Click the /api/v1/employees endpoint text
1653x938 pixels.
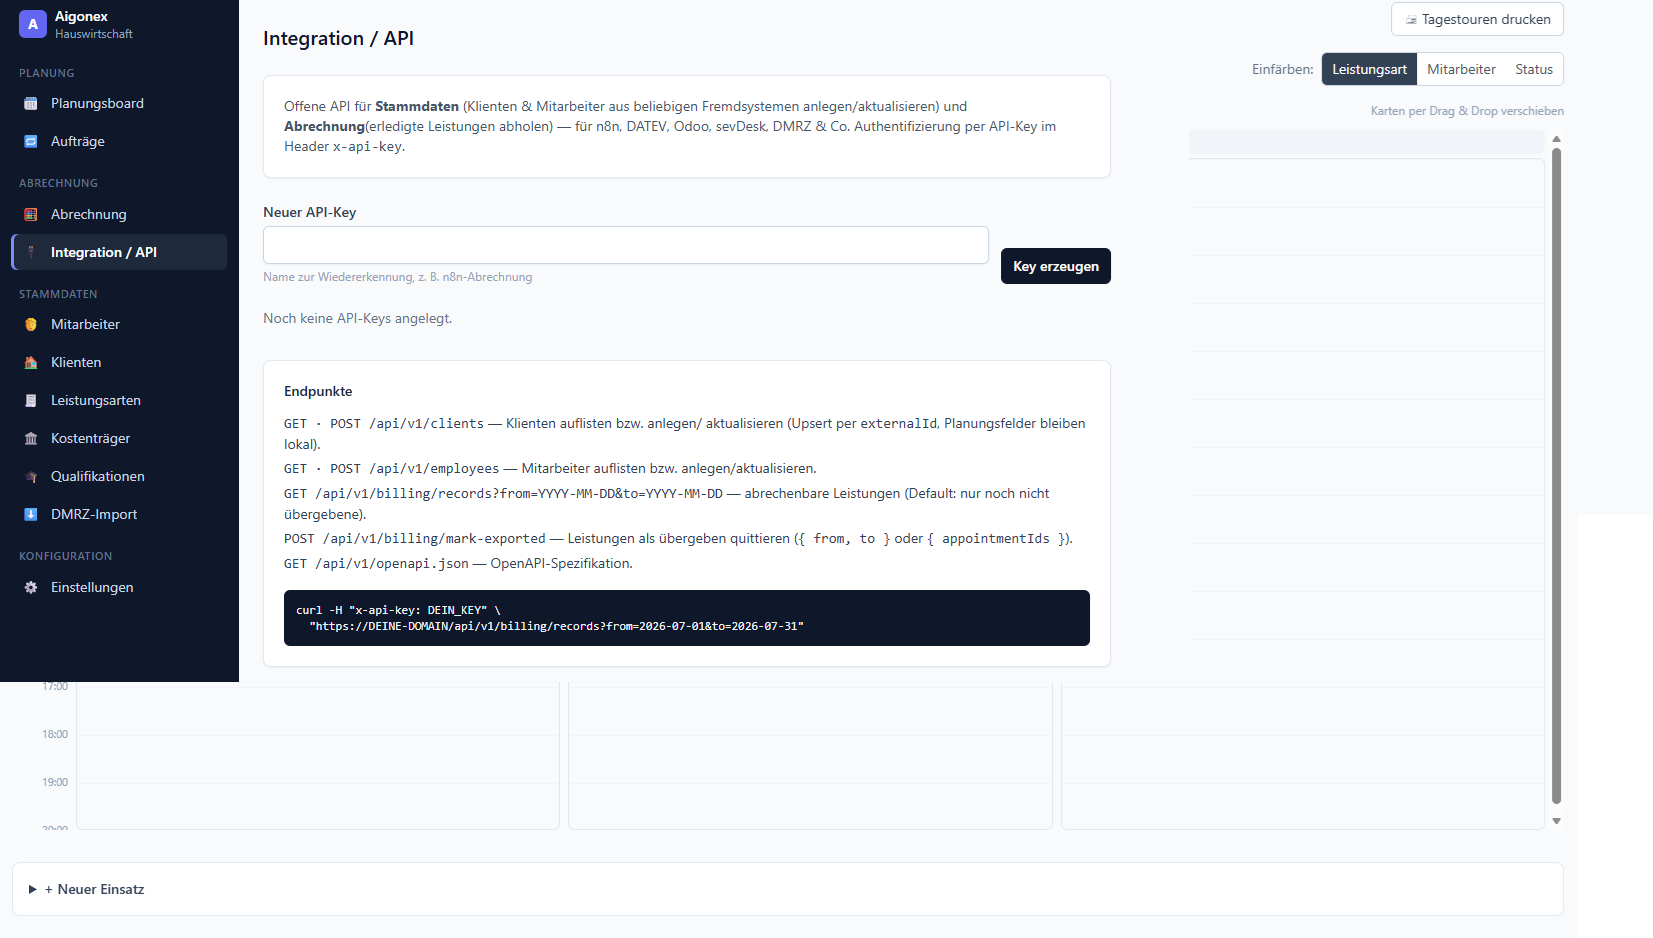(434, 469)
